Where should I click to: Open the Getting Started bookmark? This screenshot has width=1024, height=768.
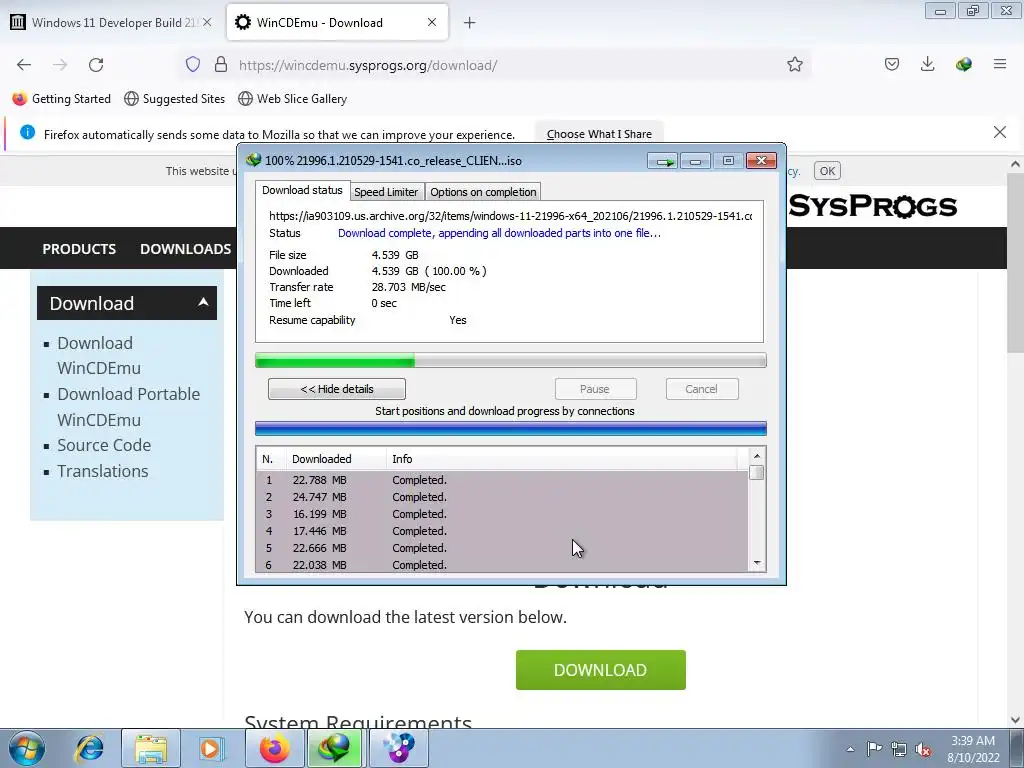[62, 99]
